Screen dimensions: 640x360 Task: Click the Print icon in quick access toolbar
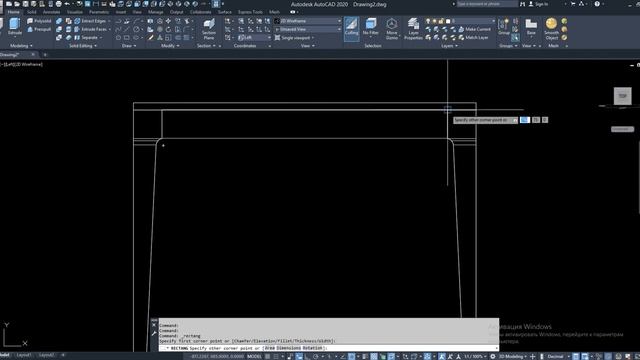(x=59, y=4)
